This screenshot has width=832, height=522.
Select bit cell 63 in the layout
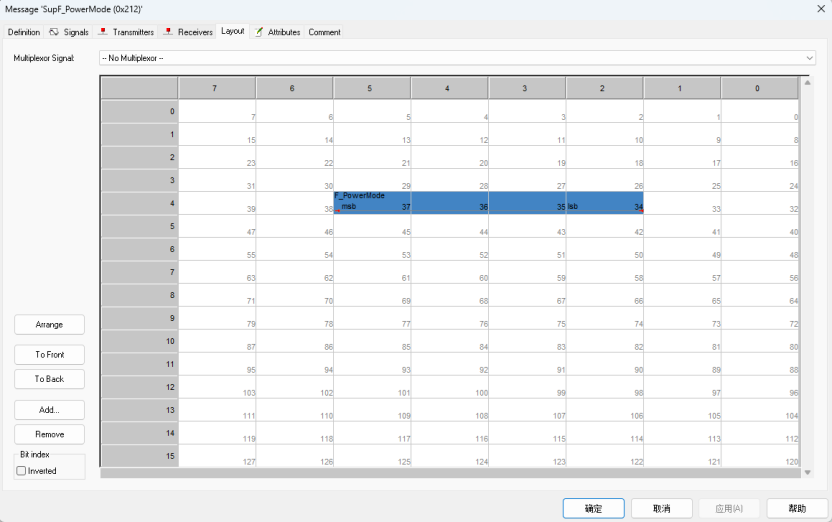tap(217, 272)
